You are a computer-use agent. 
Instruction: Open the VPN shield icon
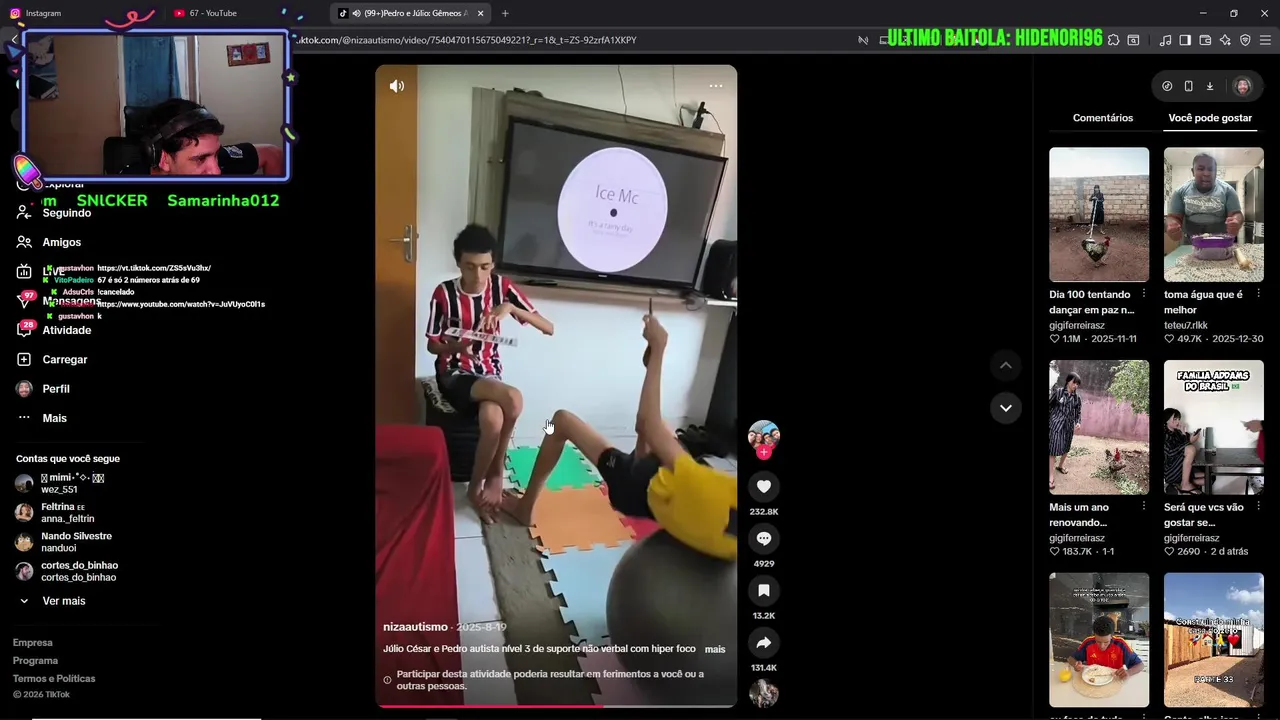click(x=1245, y=40)
